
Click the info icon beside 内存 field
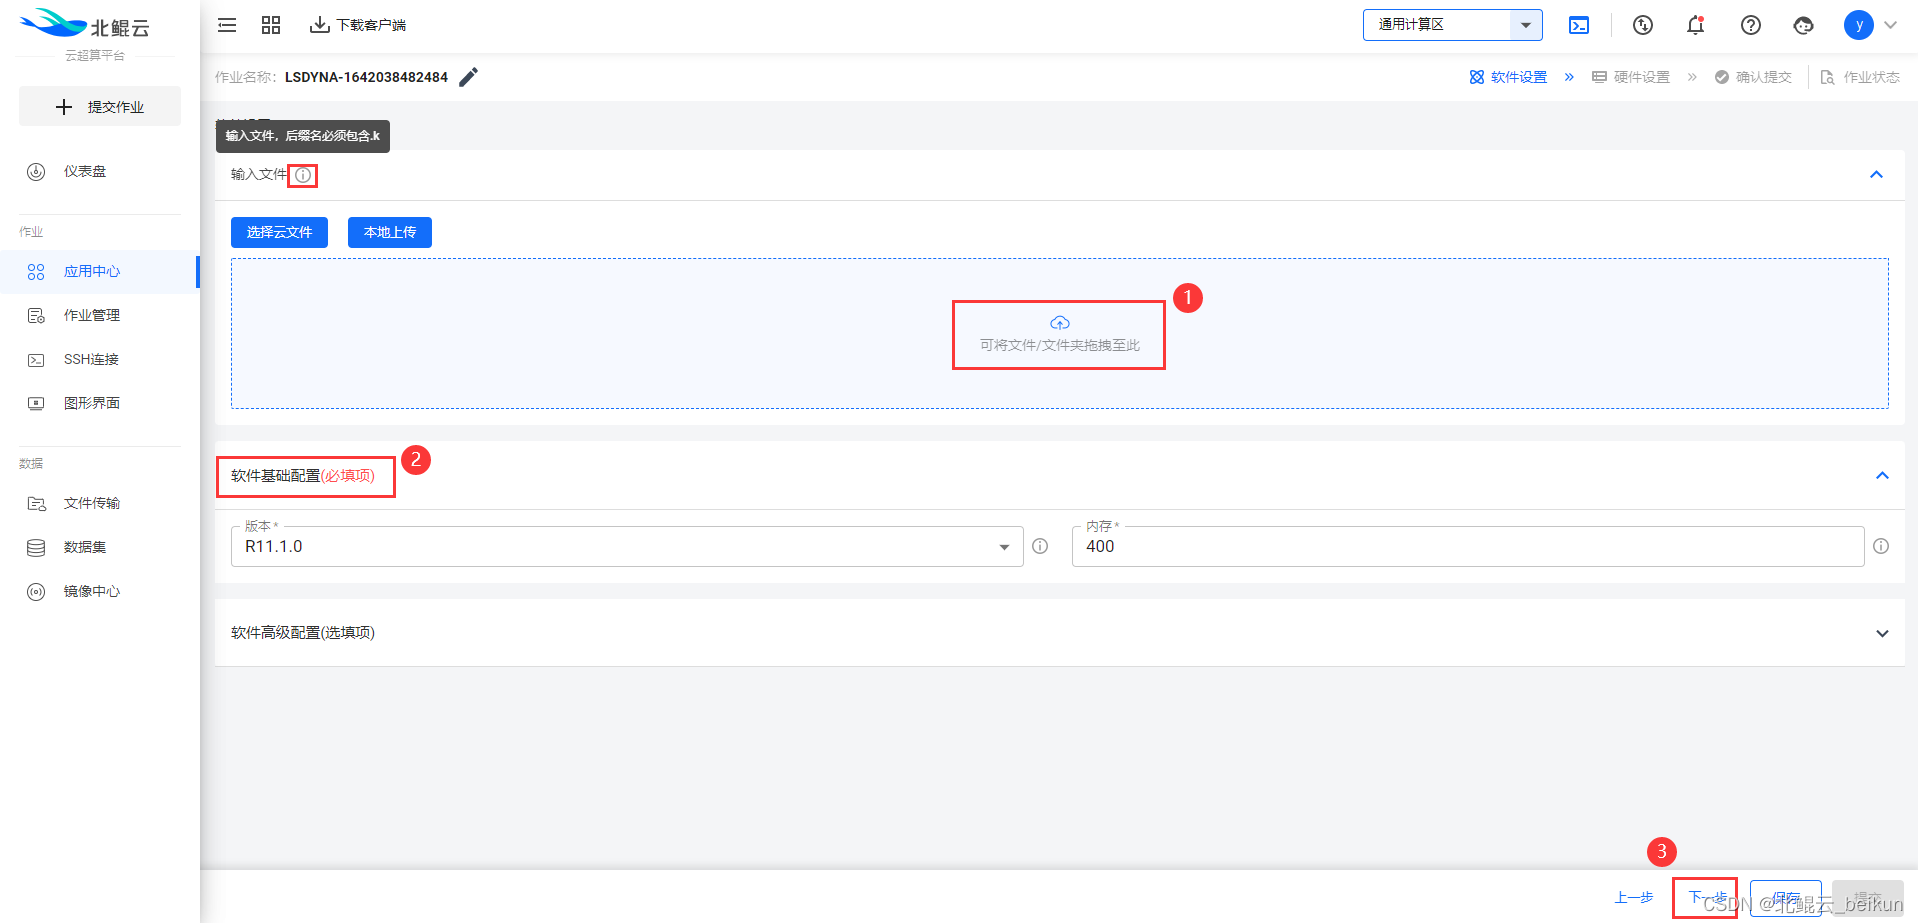1881,546
